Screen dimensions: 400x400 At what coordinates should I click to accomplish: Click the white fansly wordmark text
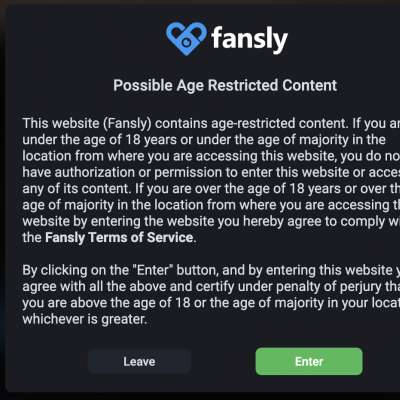[250, 39]
